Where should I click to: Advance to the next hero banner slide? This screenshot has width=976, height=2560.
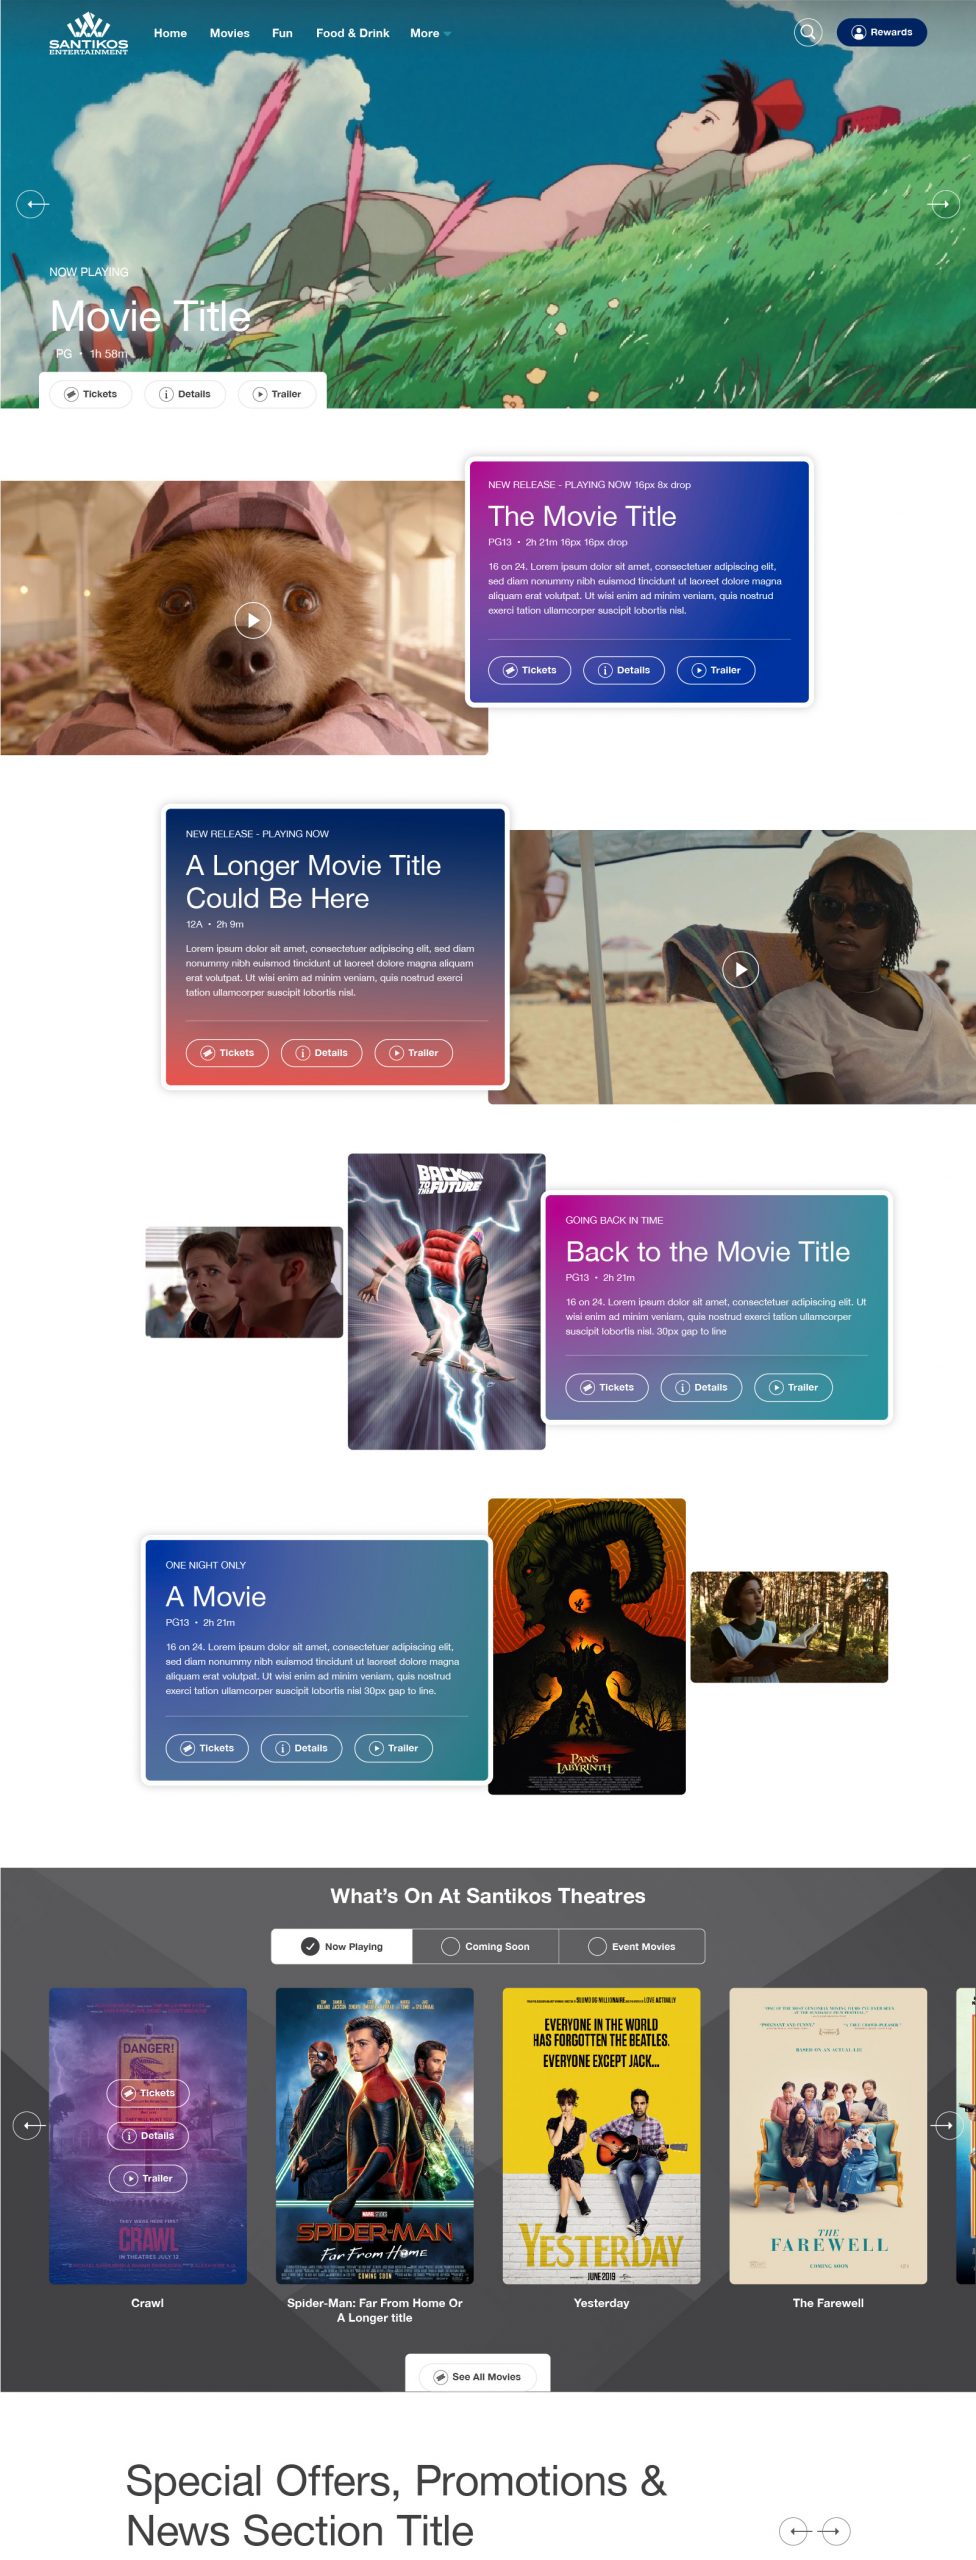point(943,204)
